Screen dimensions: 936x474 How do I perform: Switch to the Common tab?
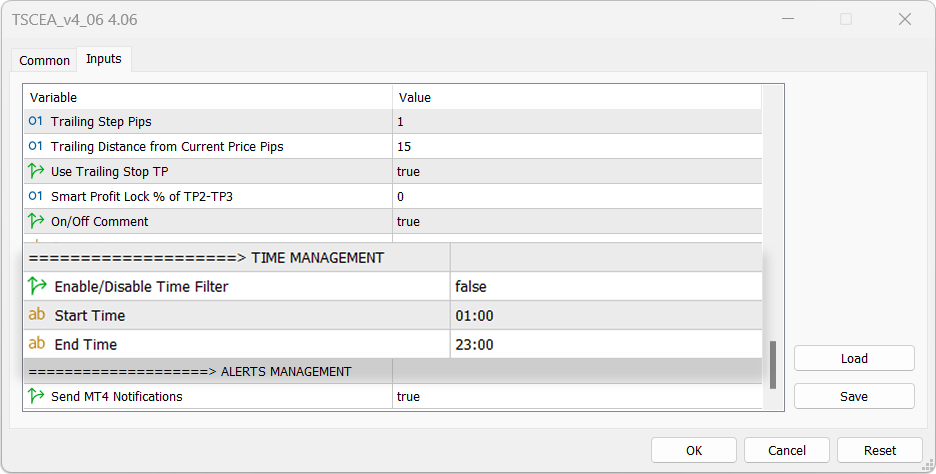coord(45,60)
